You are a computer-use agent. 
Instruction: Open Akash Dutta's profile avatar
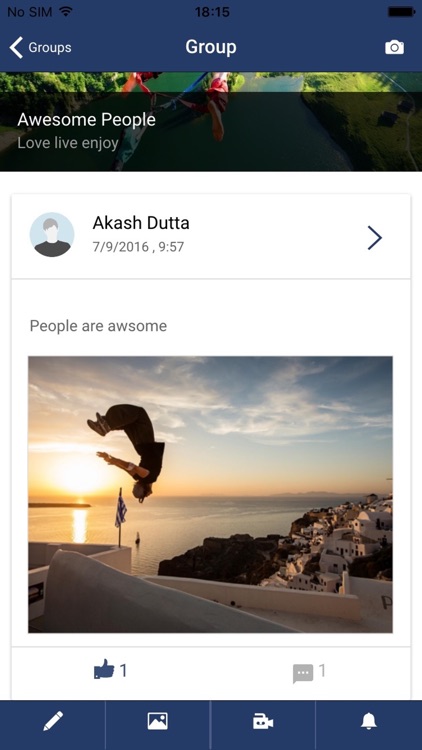tap(52, 235)
